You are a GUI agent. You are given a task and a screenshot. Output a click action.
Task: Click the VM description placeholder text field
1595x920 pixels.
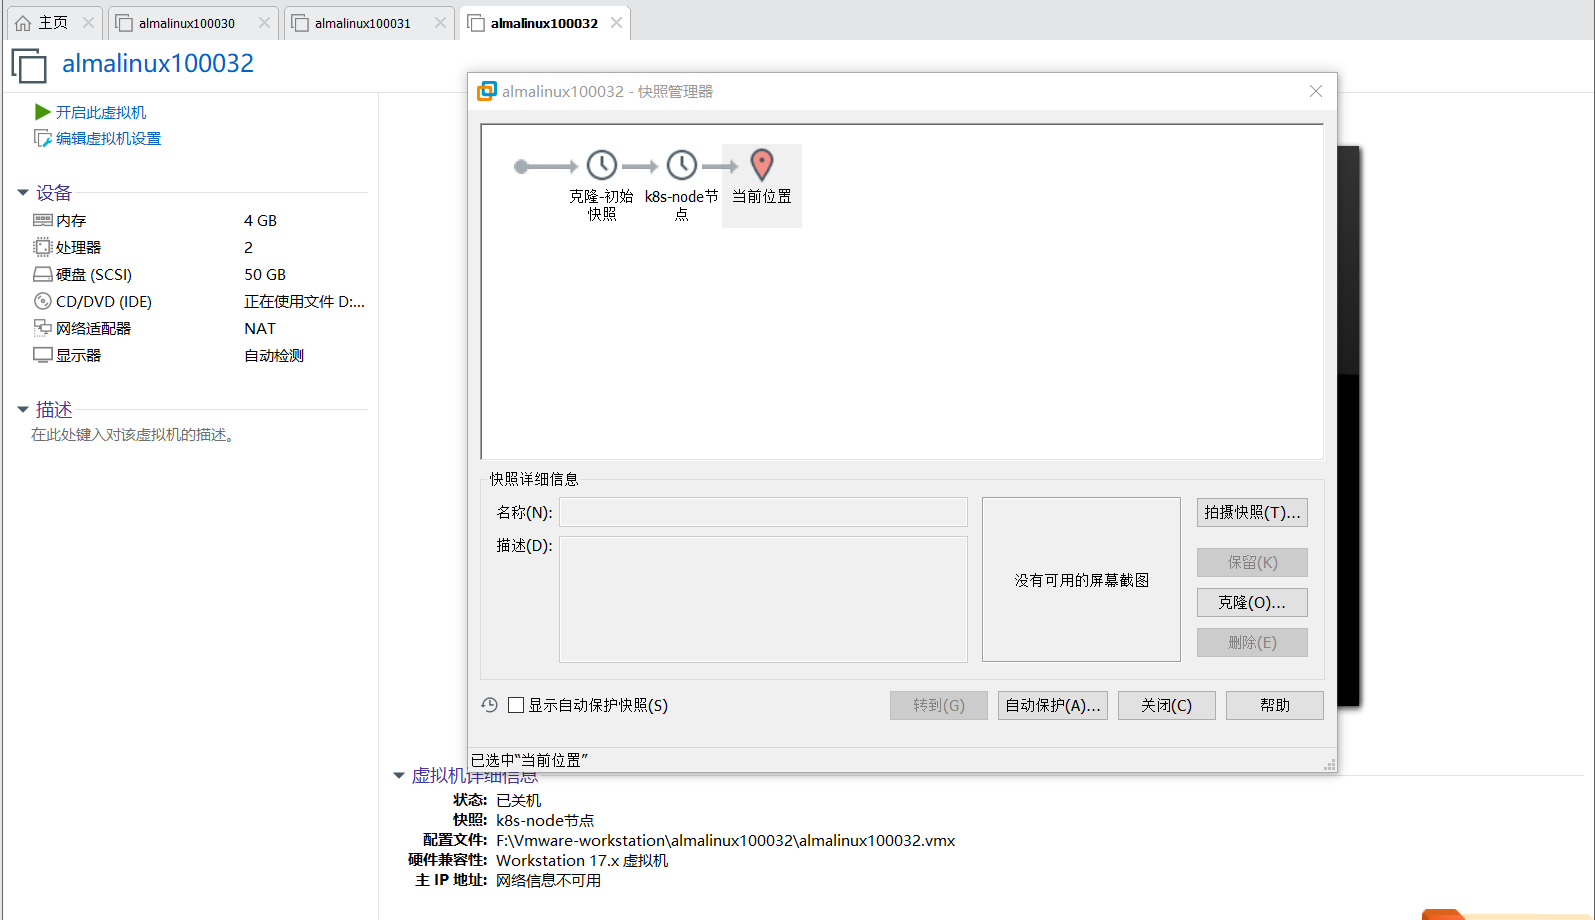click(135, 435)
